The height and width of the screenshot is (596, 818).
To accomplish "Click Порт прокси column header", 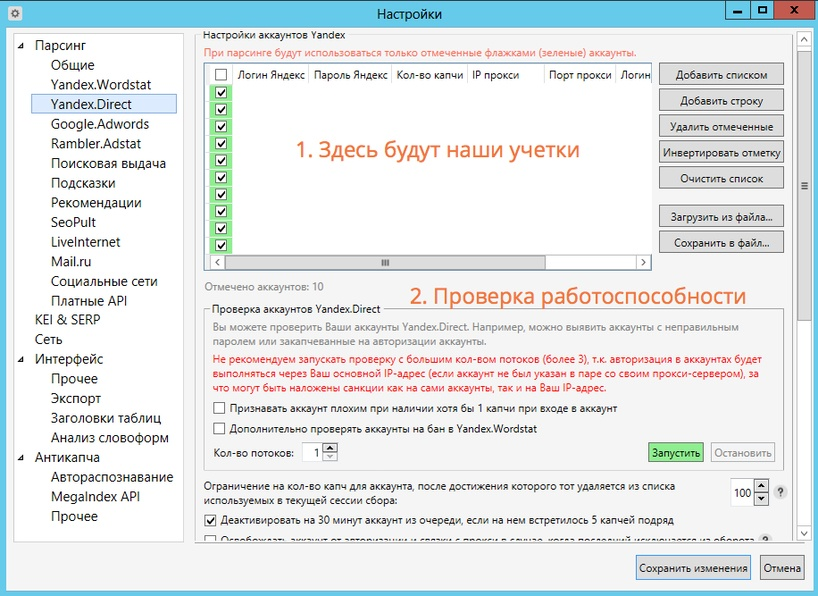I will [x=580, y=75].
